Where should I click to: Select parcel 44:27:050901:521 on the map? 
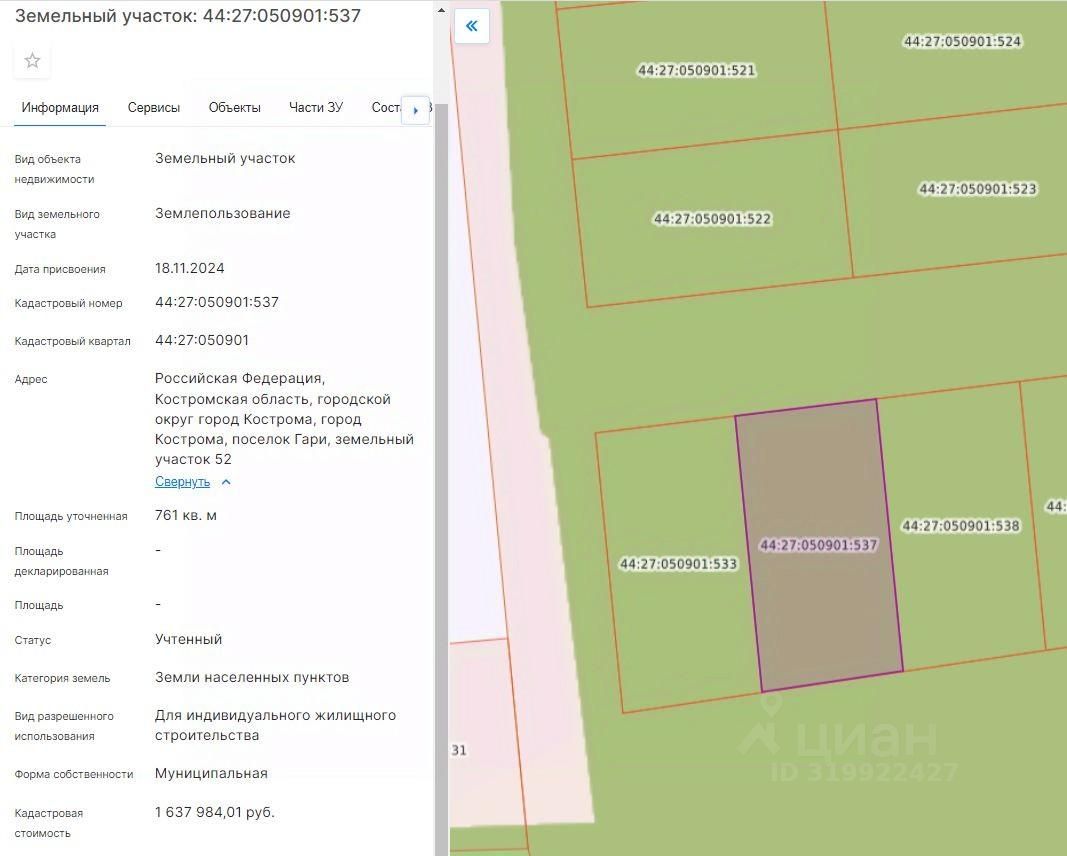[x=696, y=70]
